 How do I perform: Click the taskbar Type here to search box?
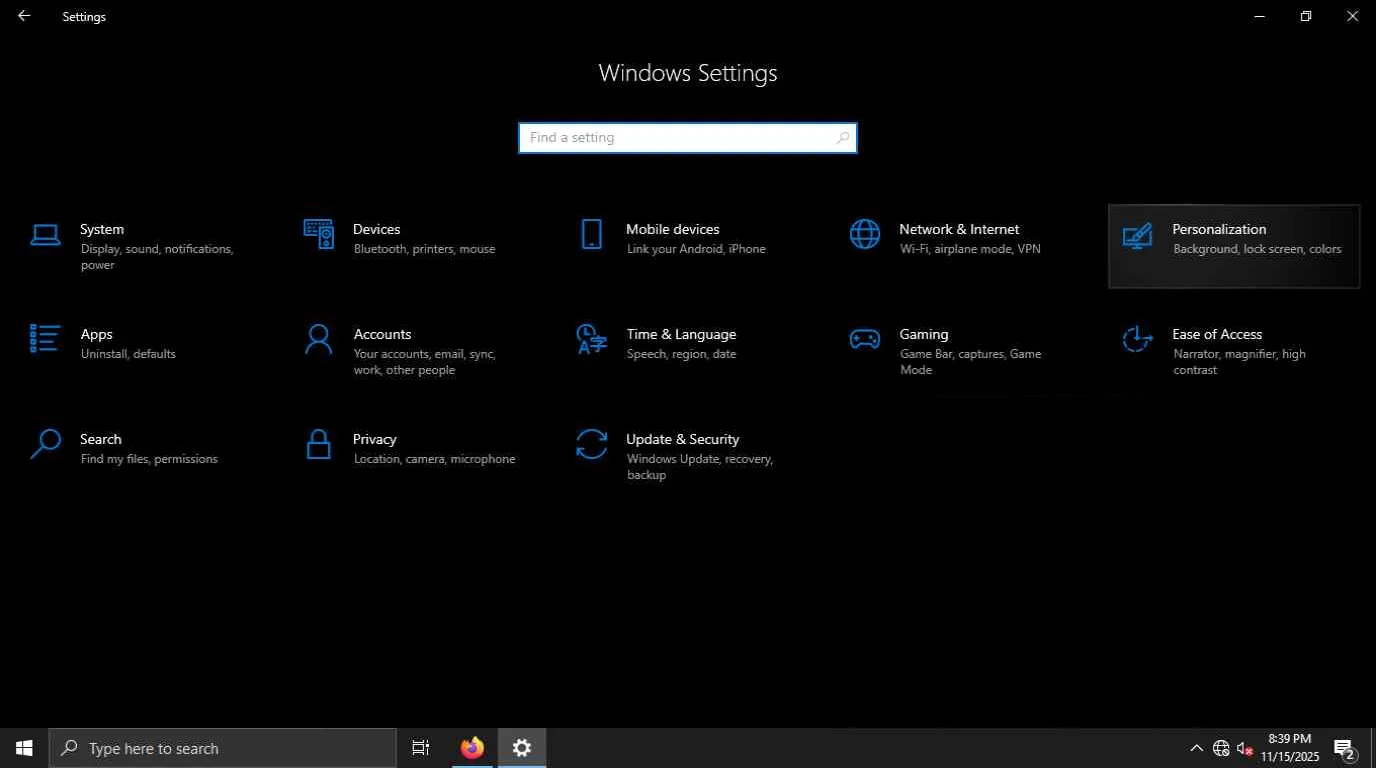click(222, 748)
